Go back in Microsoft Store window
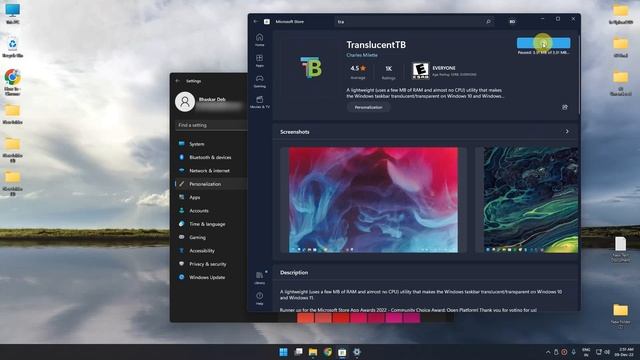Image resolution: width=640 pixels, height=360 pixels. (256, 21)
